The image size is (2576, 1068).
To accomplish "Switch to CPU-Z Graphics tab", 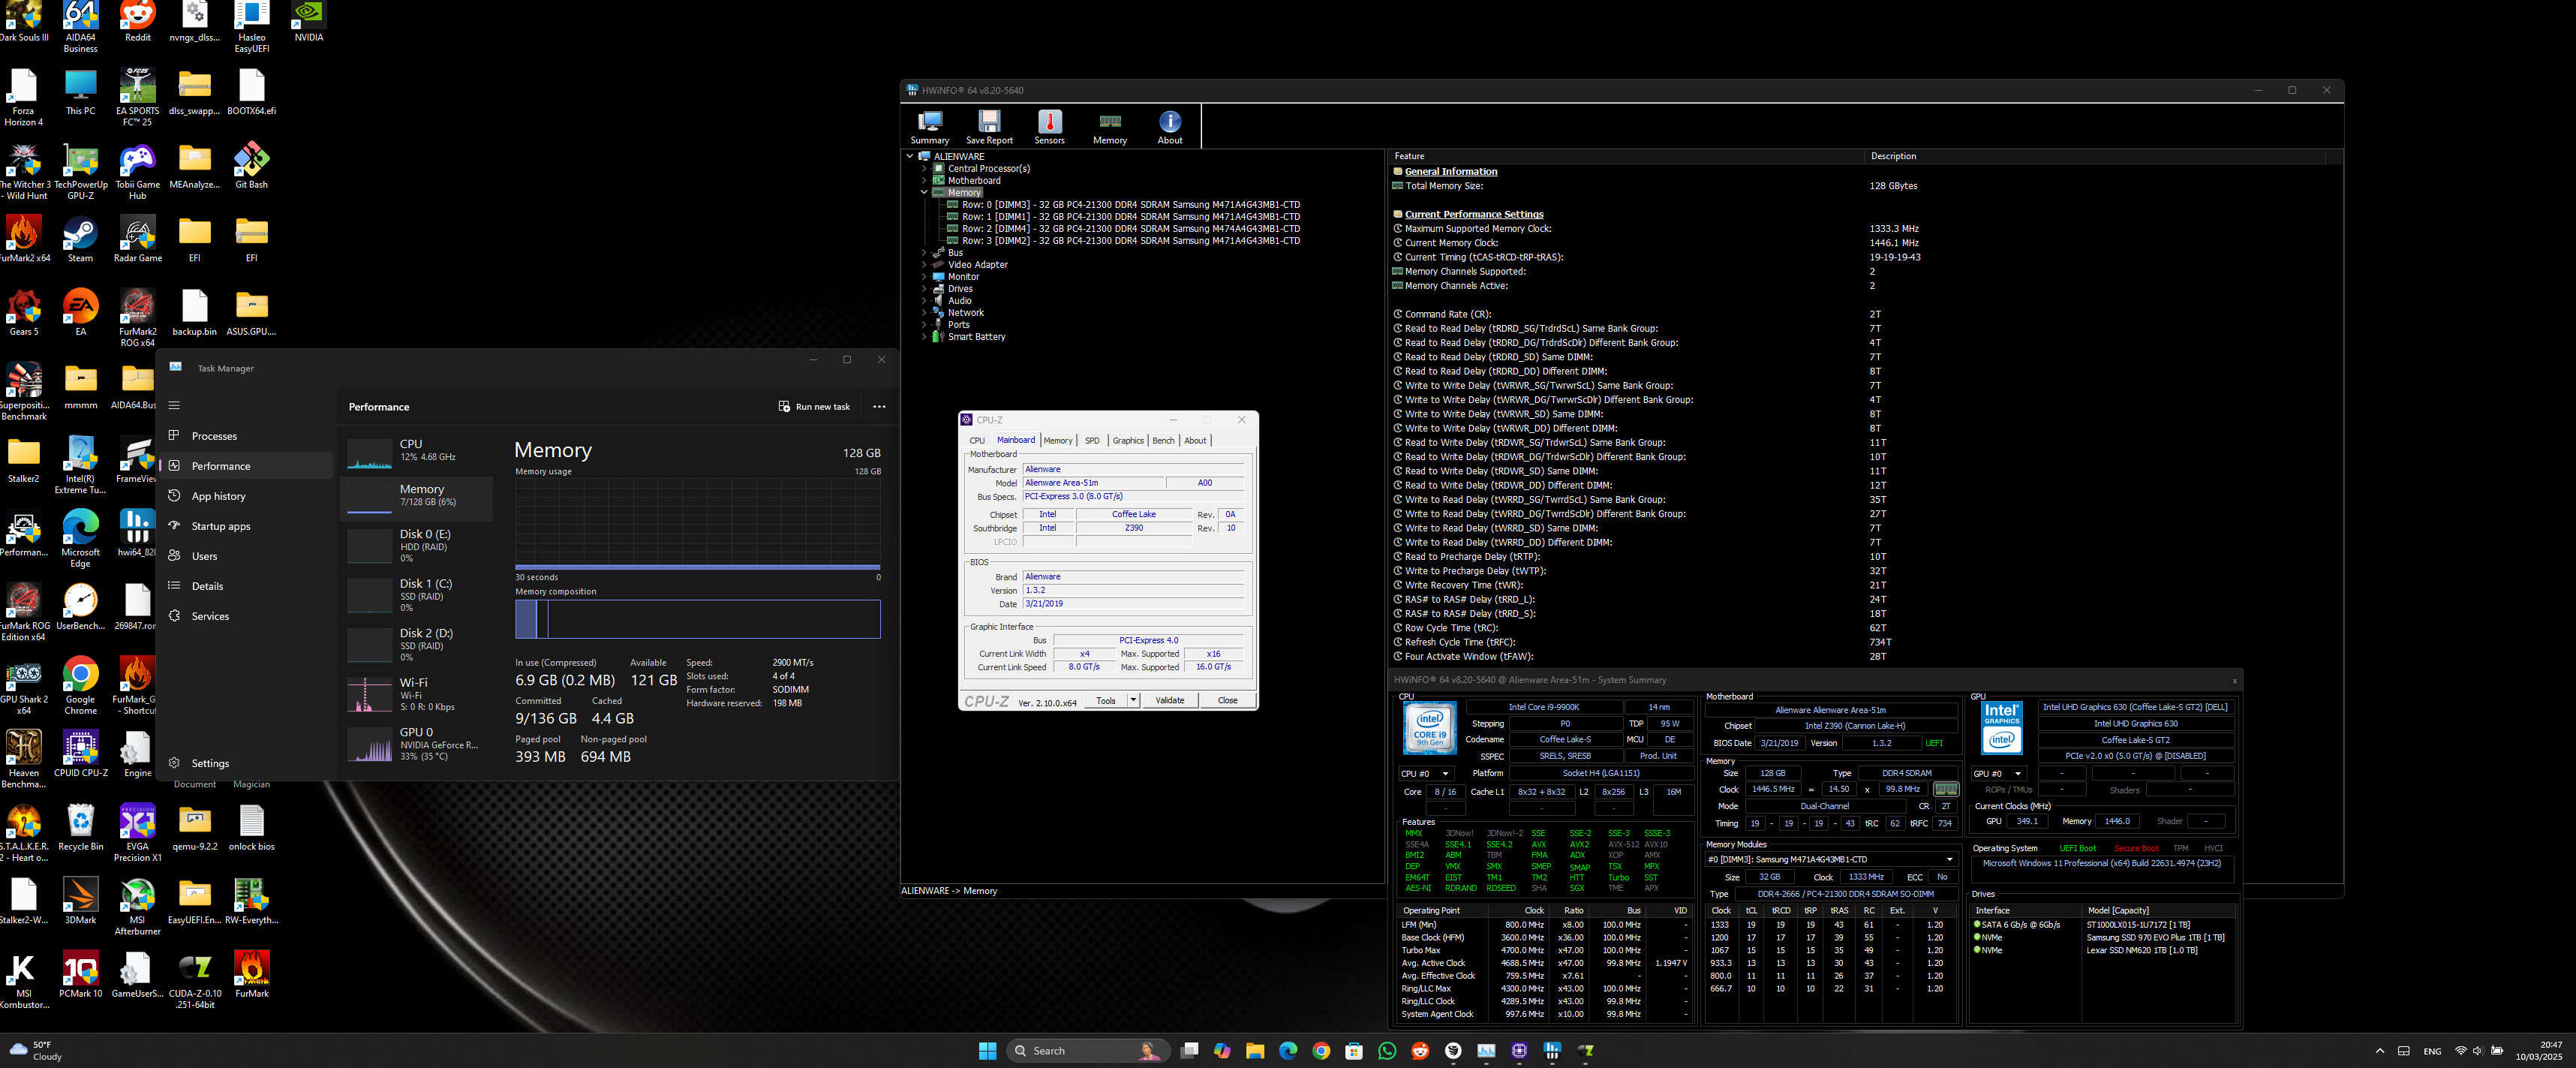I will coord(1128,440).
